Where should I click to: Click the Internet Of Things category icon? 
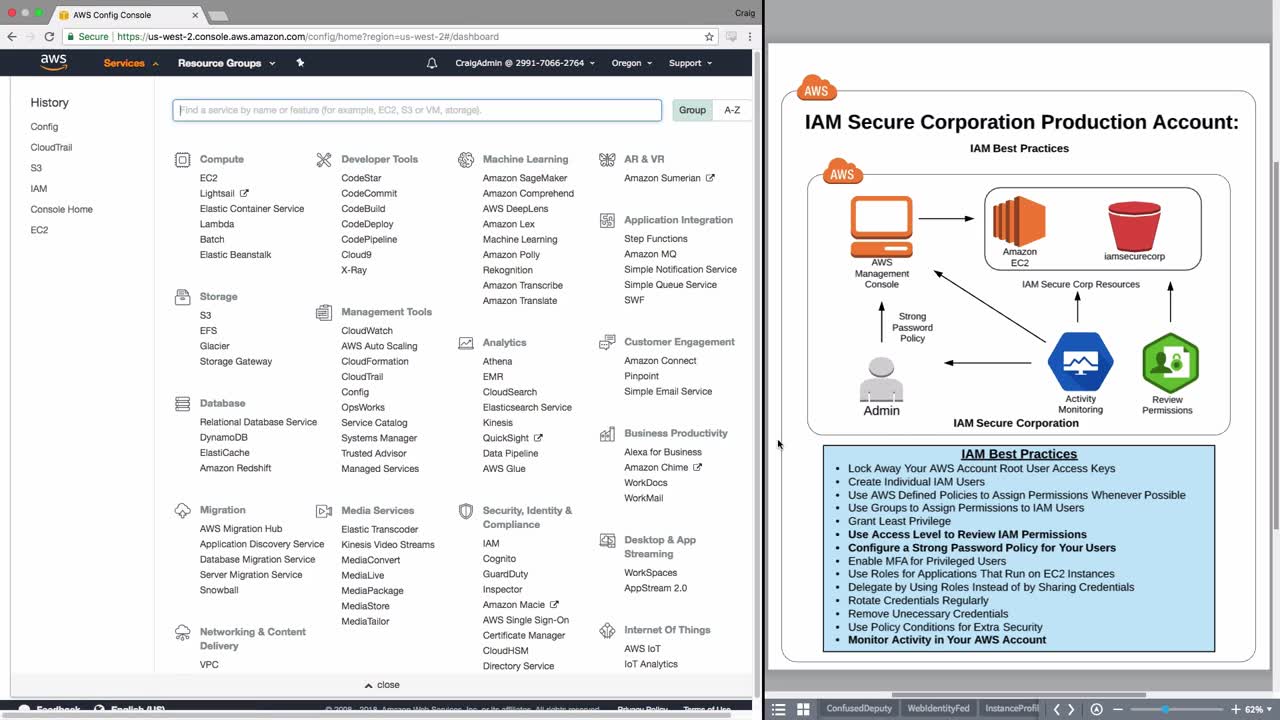pos(606,631)
